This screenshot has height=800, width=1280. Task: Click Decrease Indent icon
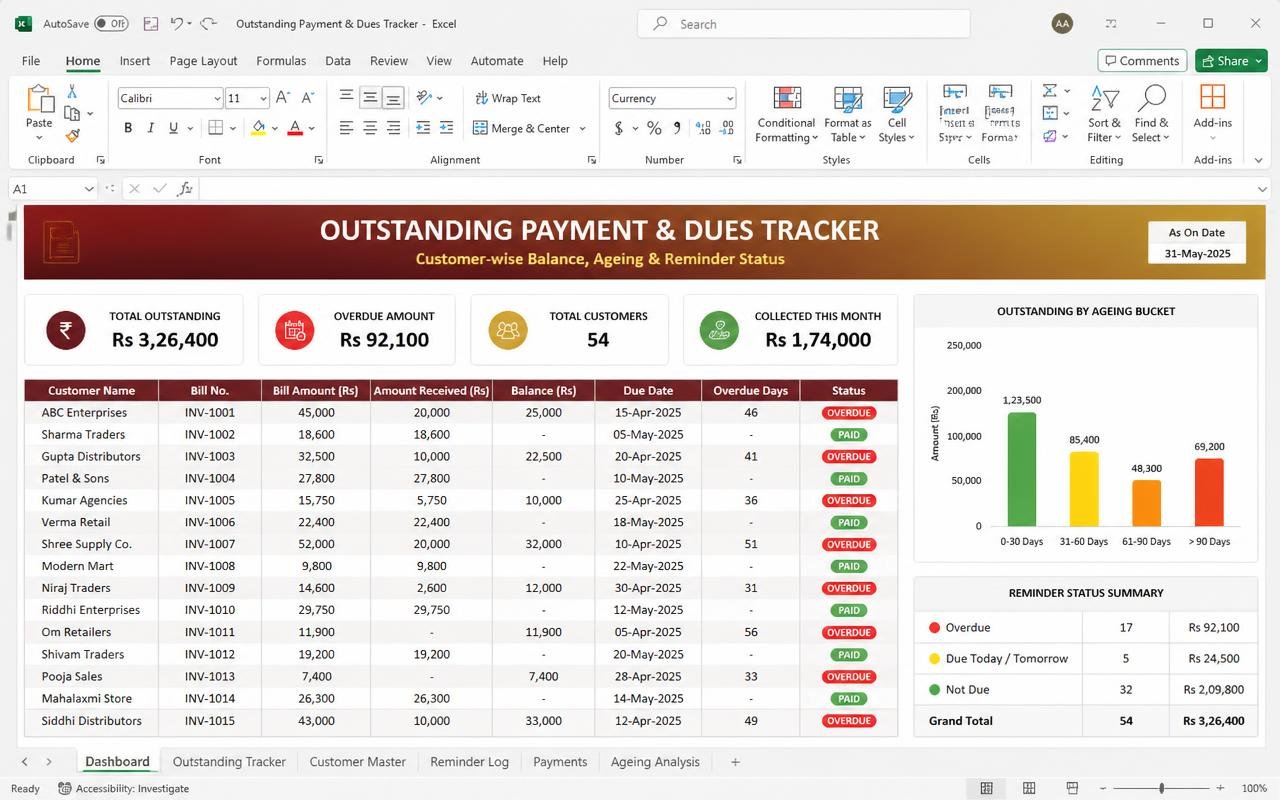click(423, 128)
